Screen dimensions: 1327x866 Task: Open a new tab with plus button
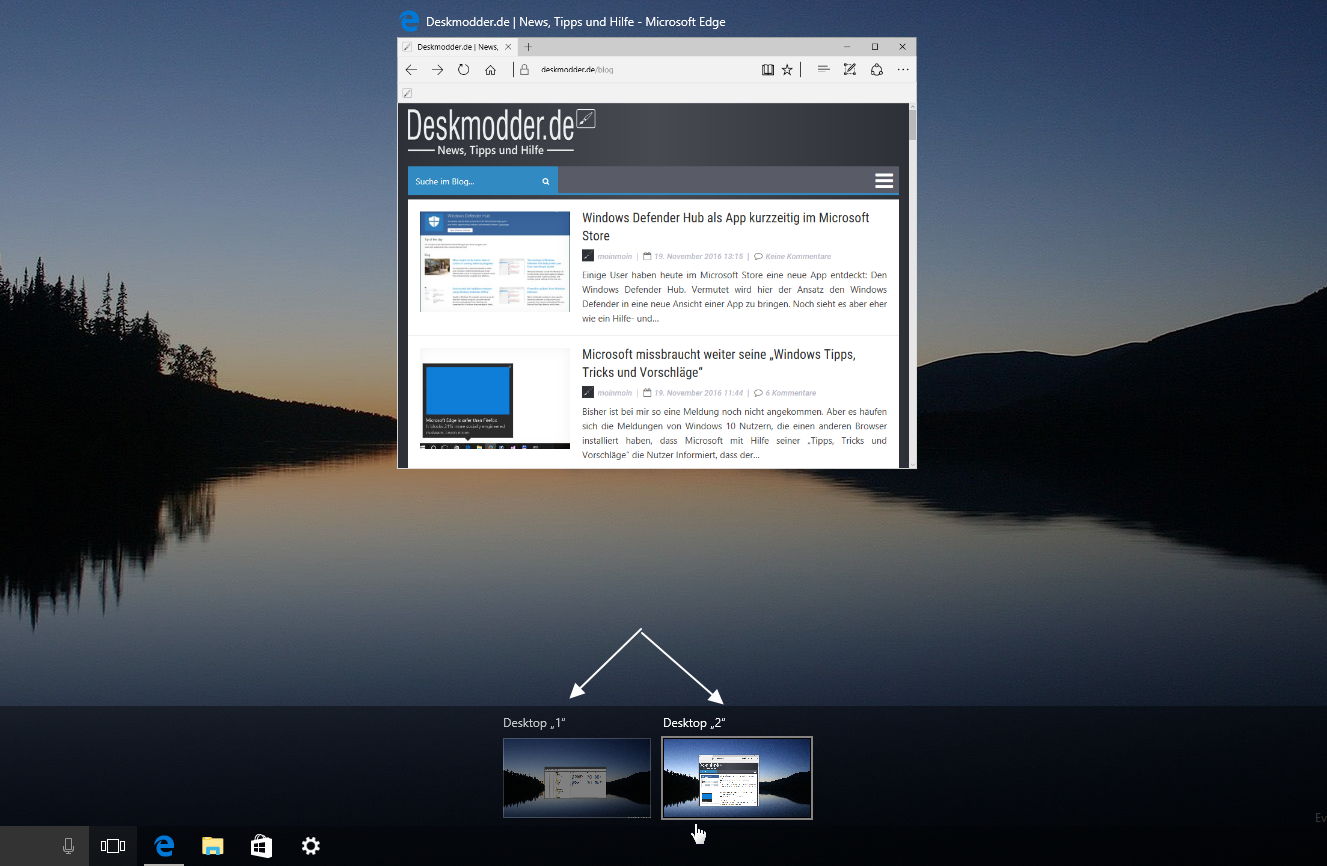click(x=529, y=47)
